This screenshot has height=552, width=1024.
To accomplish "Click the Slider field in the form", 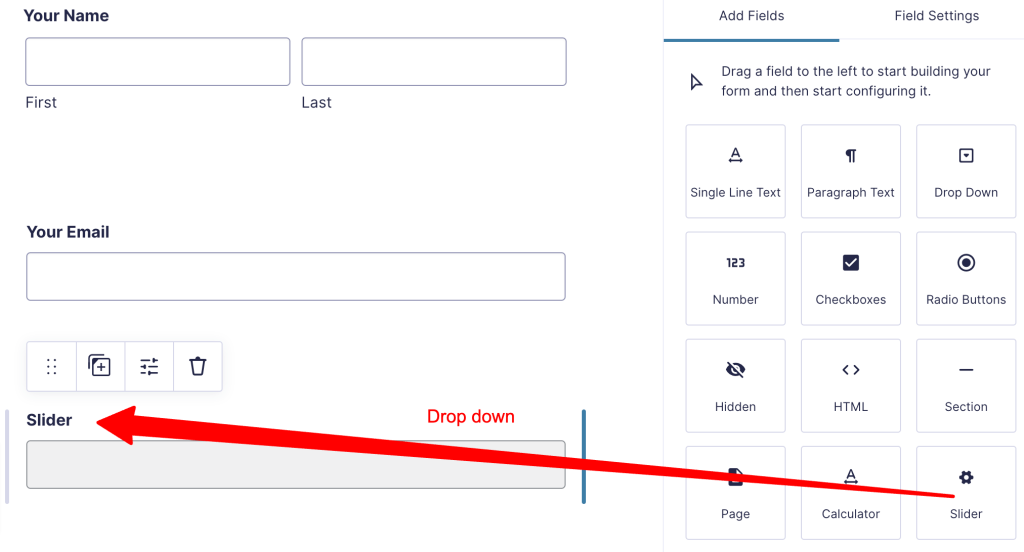I will pos(295,464).
